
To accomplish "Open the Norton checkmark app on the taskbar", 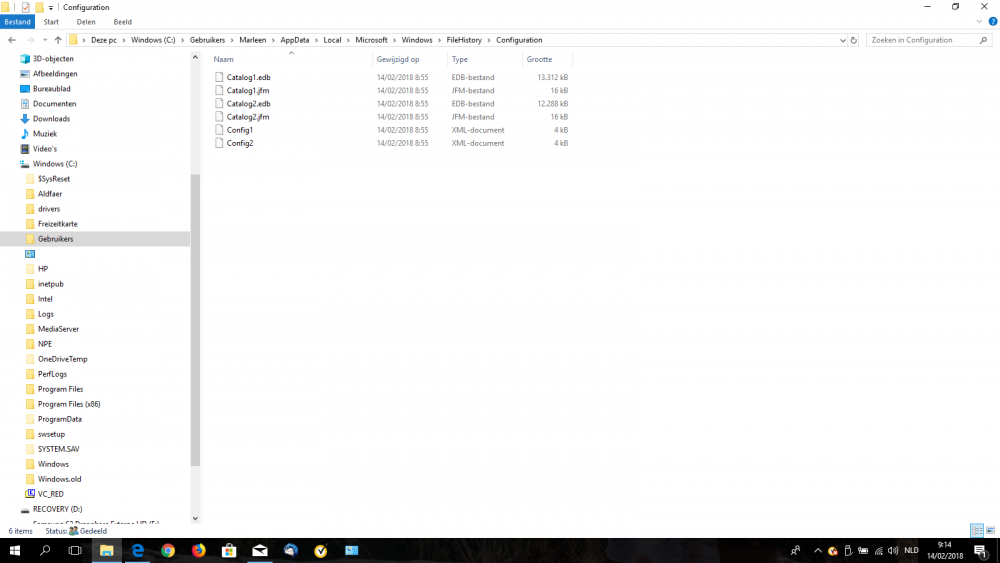I will point(321,550).
